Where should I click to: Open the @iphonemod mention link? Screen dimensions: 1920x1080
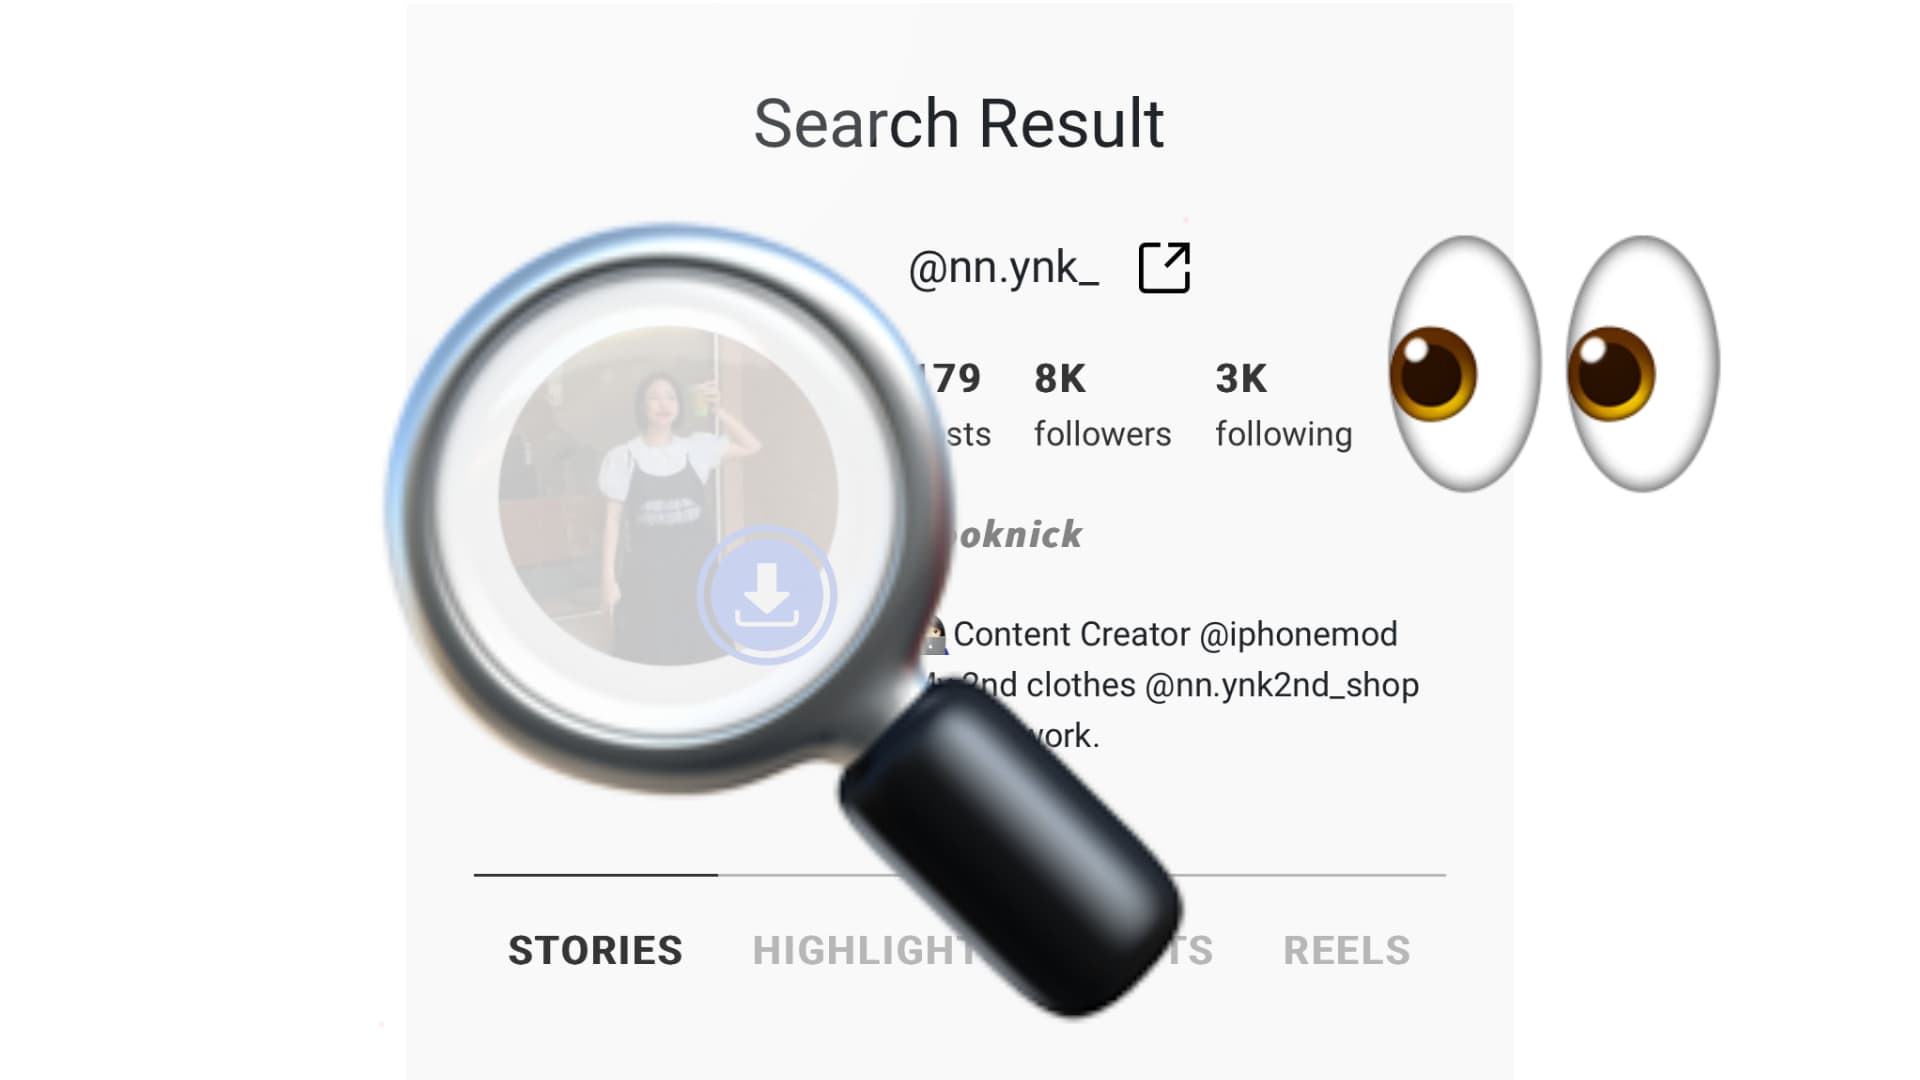(1298, 634)
